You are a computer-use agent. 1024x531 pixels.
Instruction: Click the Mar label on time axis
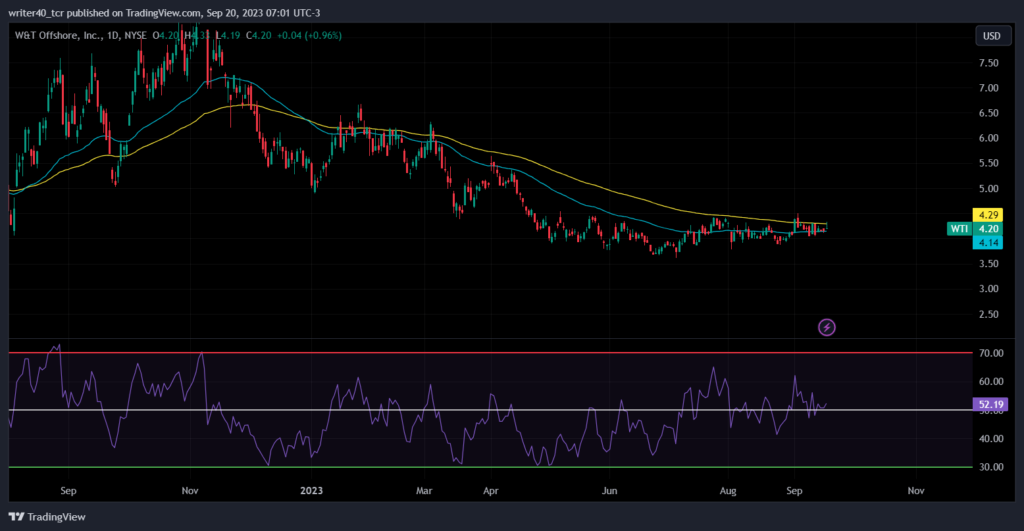point(424,491)
